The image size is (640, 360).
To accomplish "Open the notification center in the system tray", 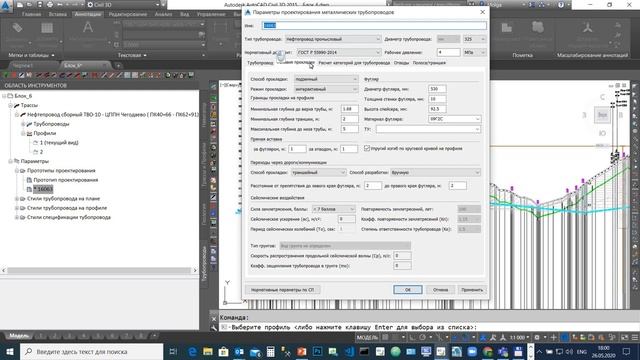I will point(627,351).
